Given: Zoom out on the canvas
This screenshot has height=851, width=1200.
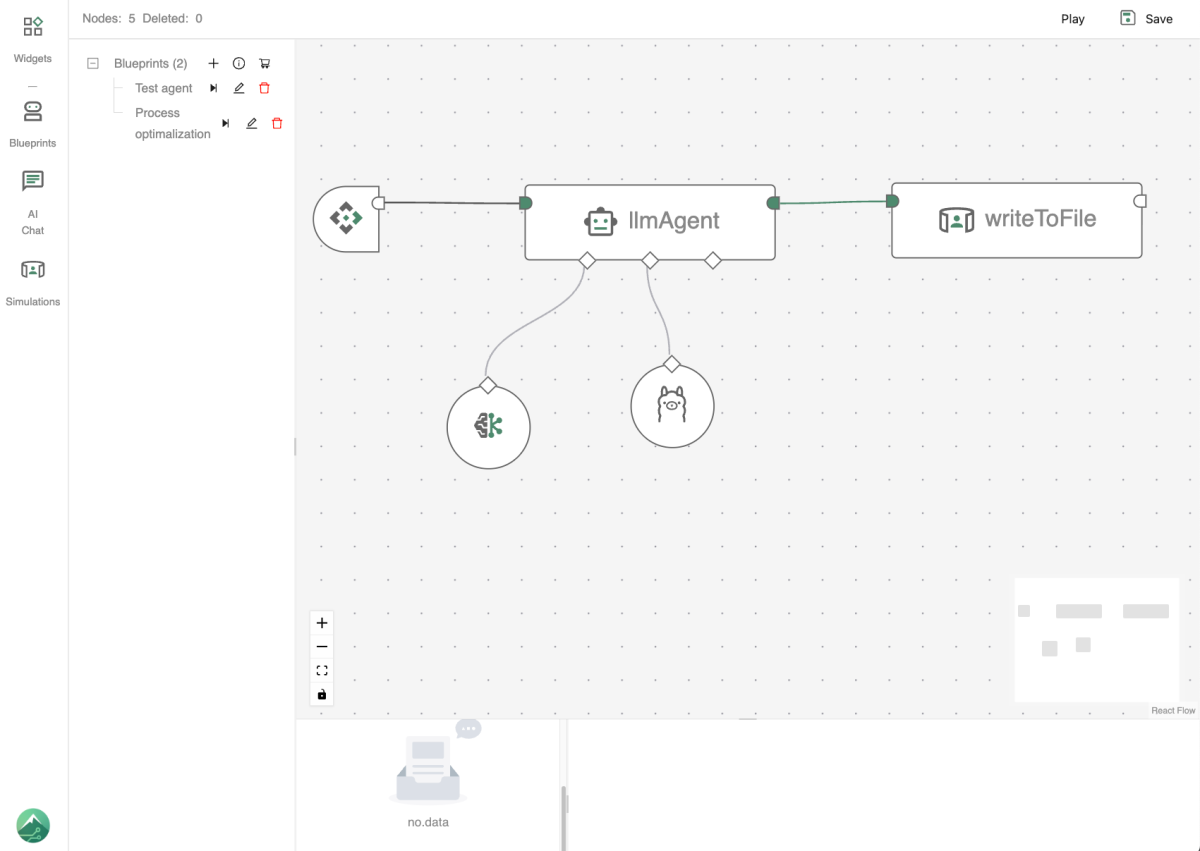Looking at the screenshot, I should click(x=322, y=646).
